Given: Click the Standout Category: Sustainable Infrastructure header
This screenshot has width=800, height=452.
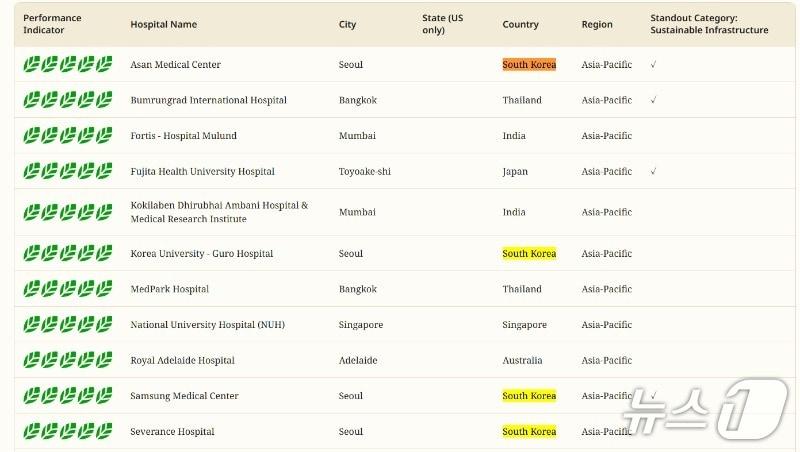Looking at the screenshot, I should (x=709, y=24).
